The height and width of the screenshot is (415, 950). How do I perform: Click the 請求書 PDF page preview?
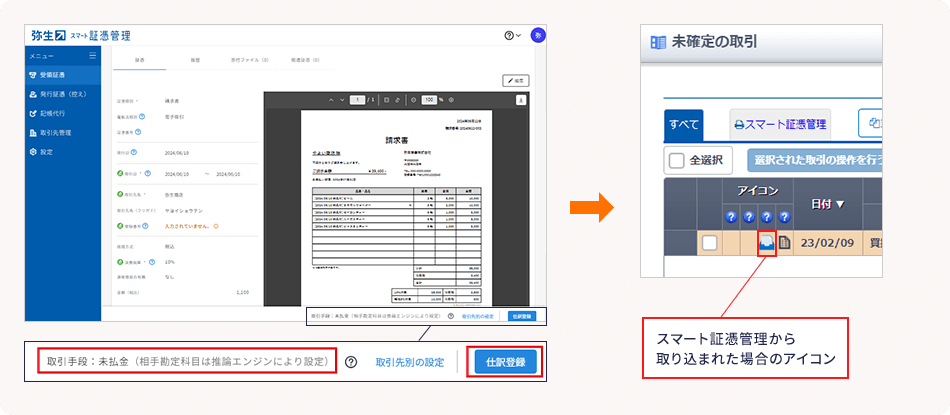click(x=396, y=208)
